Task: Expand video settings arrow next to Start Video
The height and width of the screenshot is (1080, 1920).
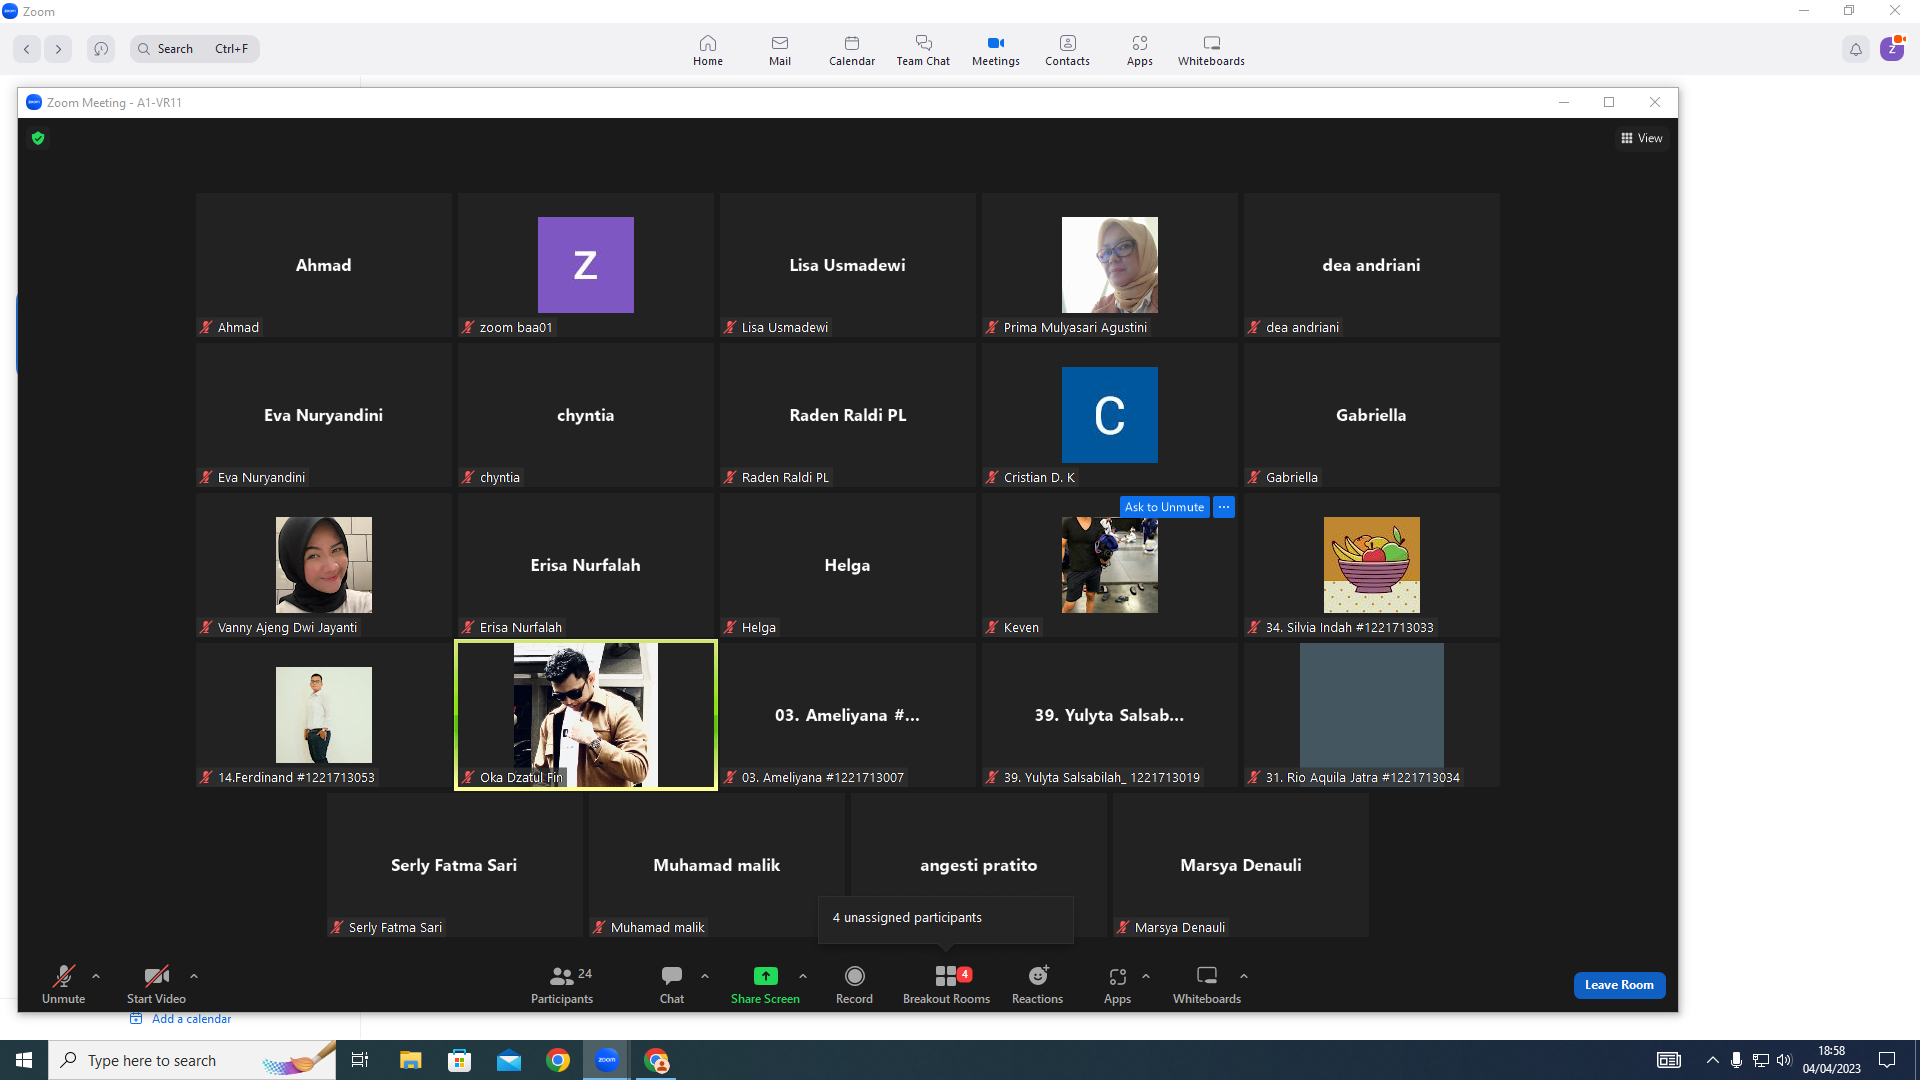Action: pos(194,976)
